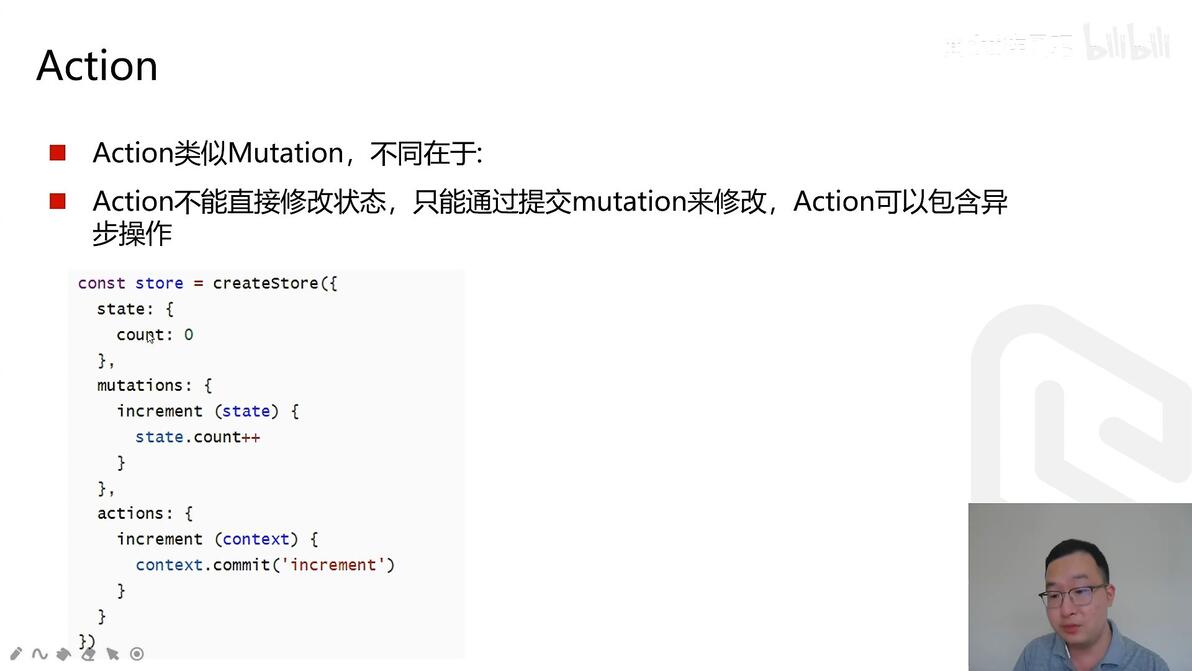Click the "Action" slide title
The height and width of the screenshot is (671, 1192).
(x=97, y=65)
